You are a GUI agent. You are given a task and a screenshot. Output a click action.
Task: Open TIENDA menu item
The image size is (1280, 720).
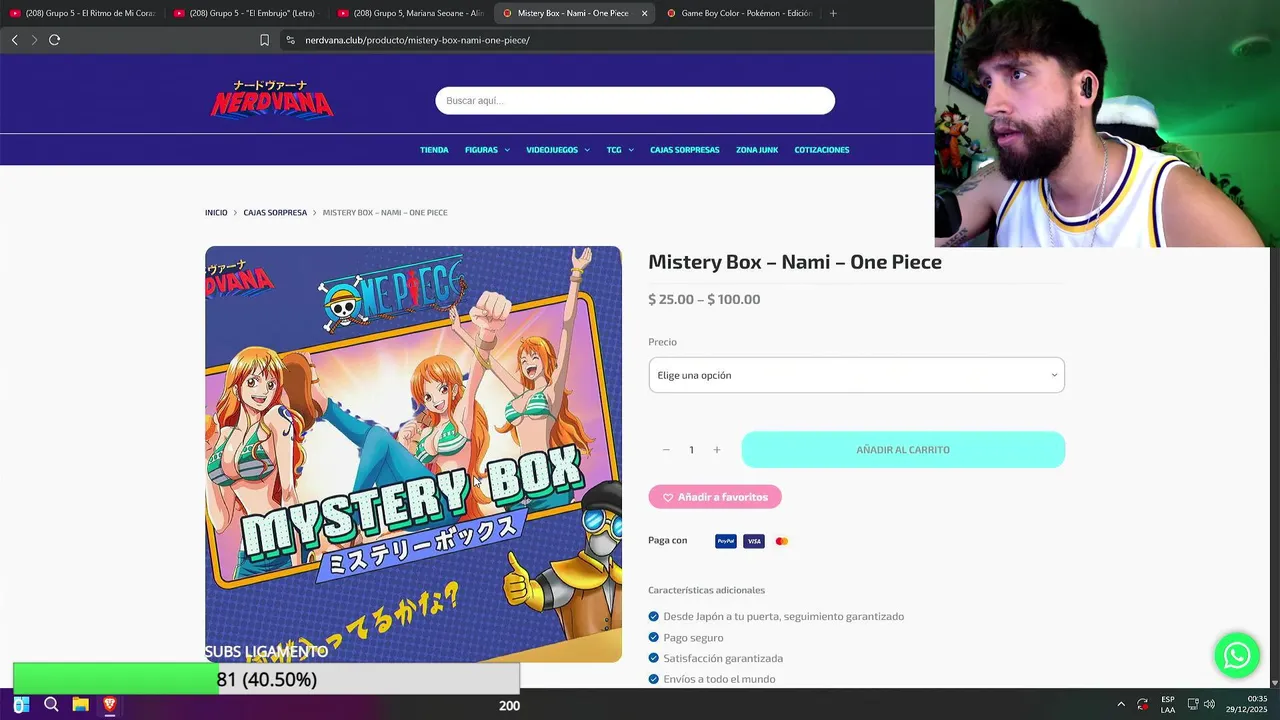click(x=434, y=150)
